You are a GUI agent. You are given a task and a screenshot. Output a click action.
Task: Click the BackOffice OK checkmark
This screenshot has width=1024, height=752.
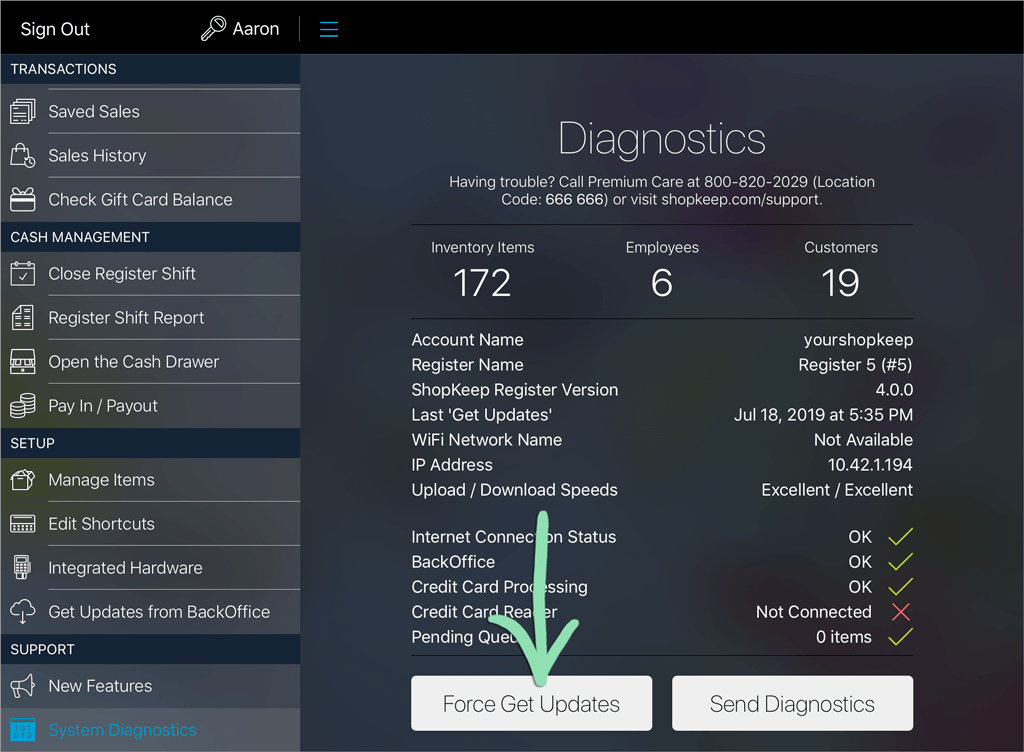901,561
